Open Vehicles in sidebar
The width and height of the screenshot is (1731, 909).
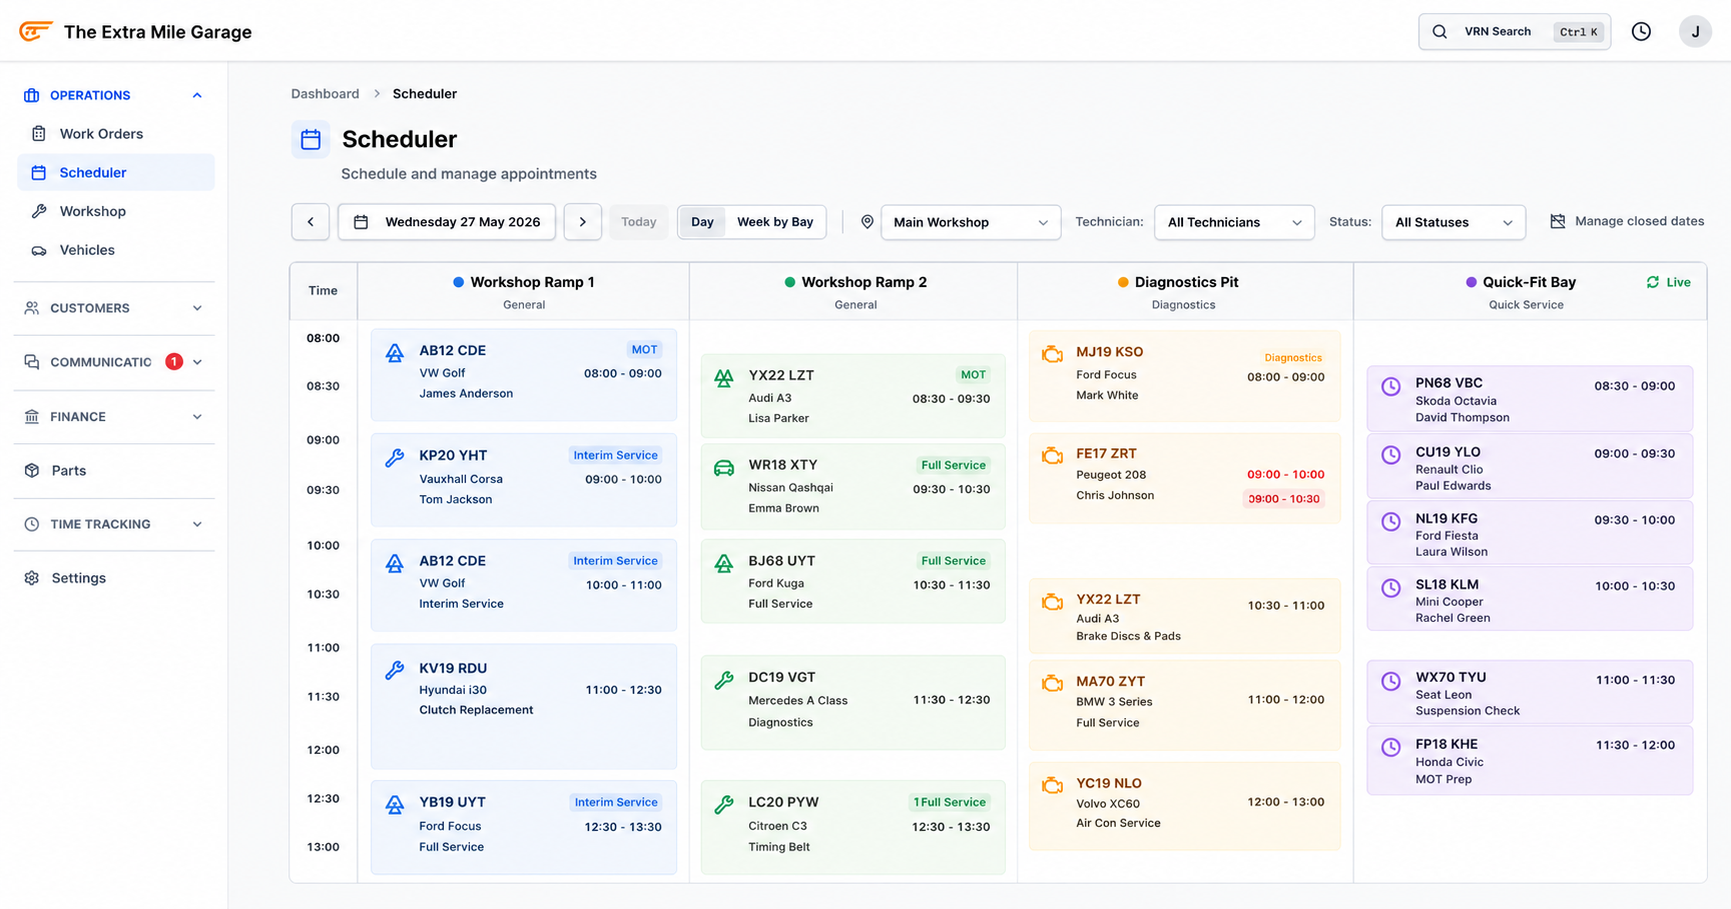tap(116, 250)
